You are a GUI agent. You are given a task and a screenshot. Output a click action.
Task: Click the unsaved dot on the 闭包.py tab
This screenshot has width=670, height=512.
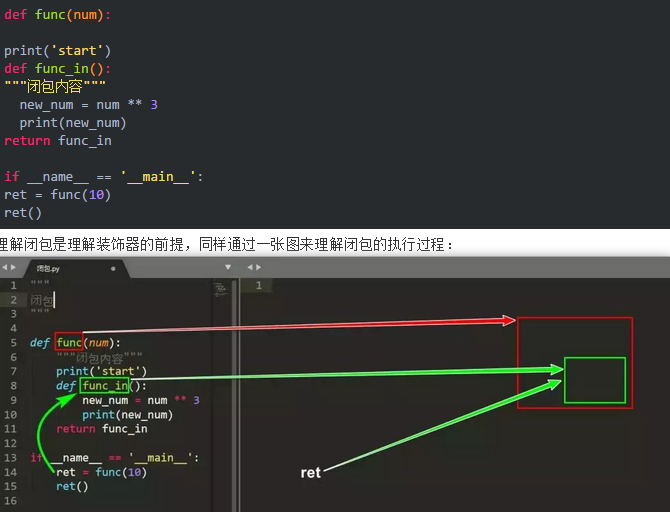coord(113,268)
